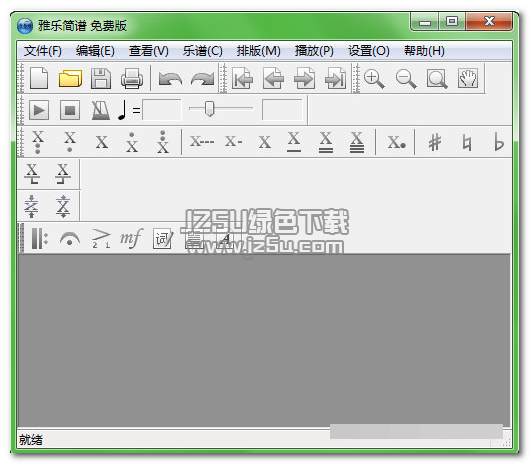Open the 编辑(E) menu
Viewport: 530px width, 464px height.
click(x=95, y=51)
